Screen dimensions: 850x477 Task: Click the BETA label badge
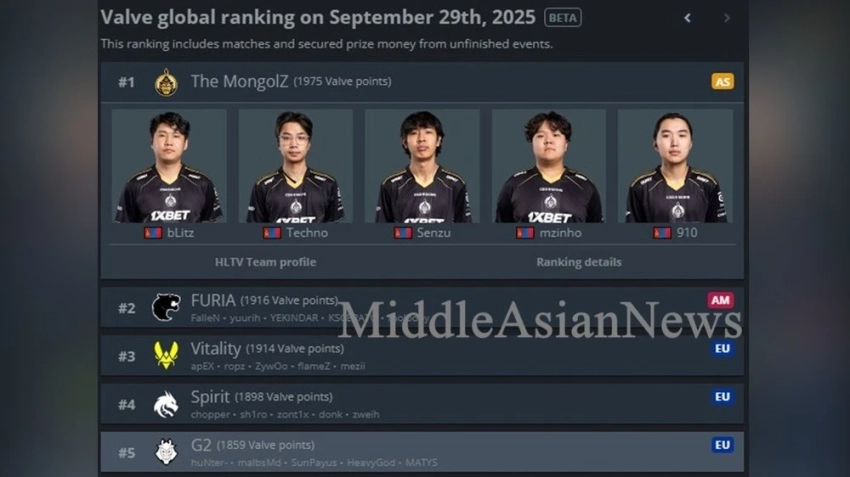563,18
